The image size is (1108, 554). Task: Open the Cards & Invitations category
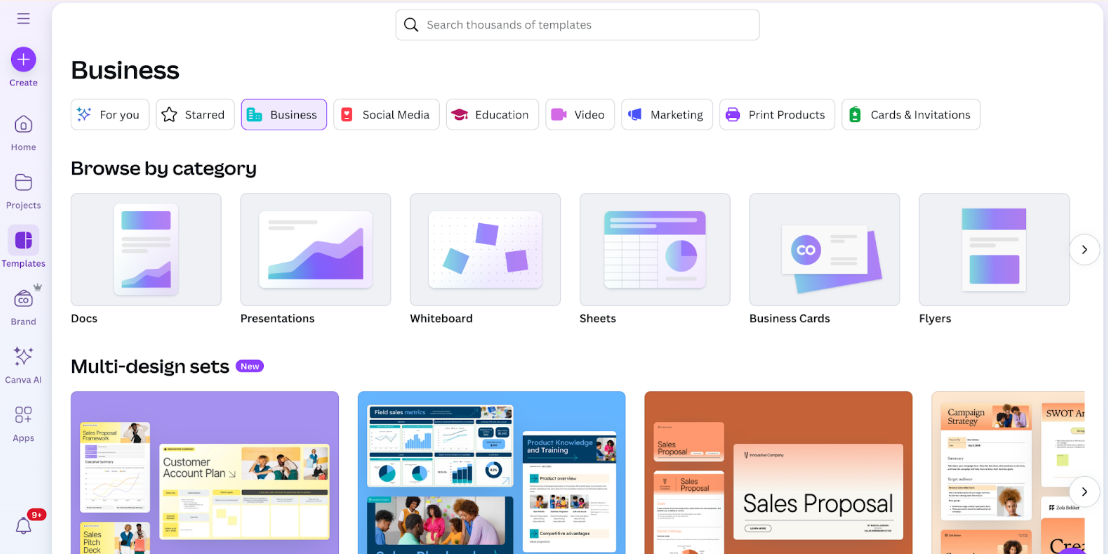click(910, 115)
